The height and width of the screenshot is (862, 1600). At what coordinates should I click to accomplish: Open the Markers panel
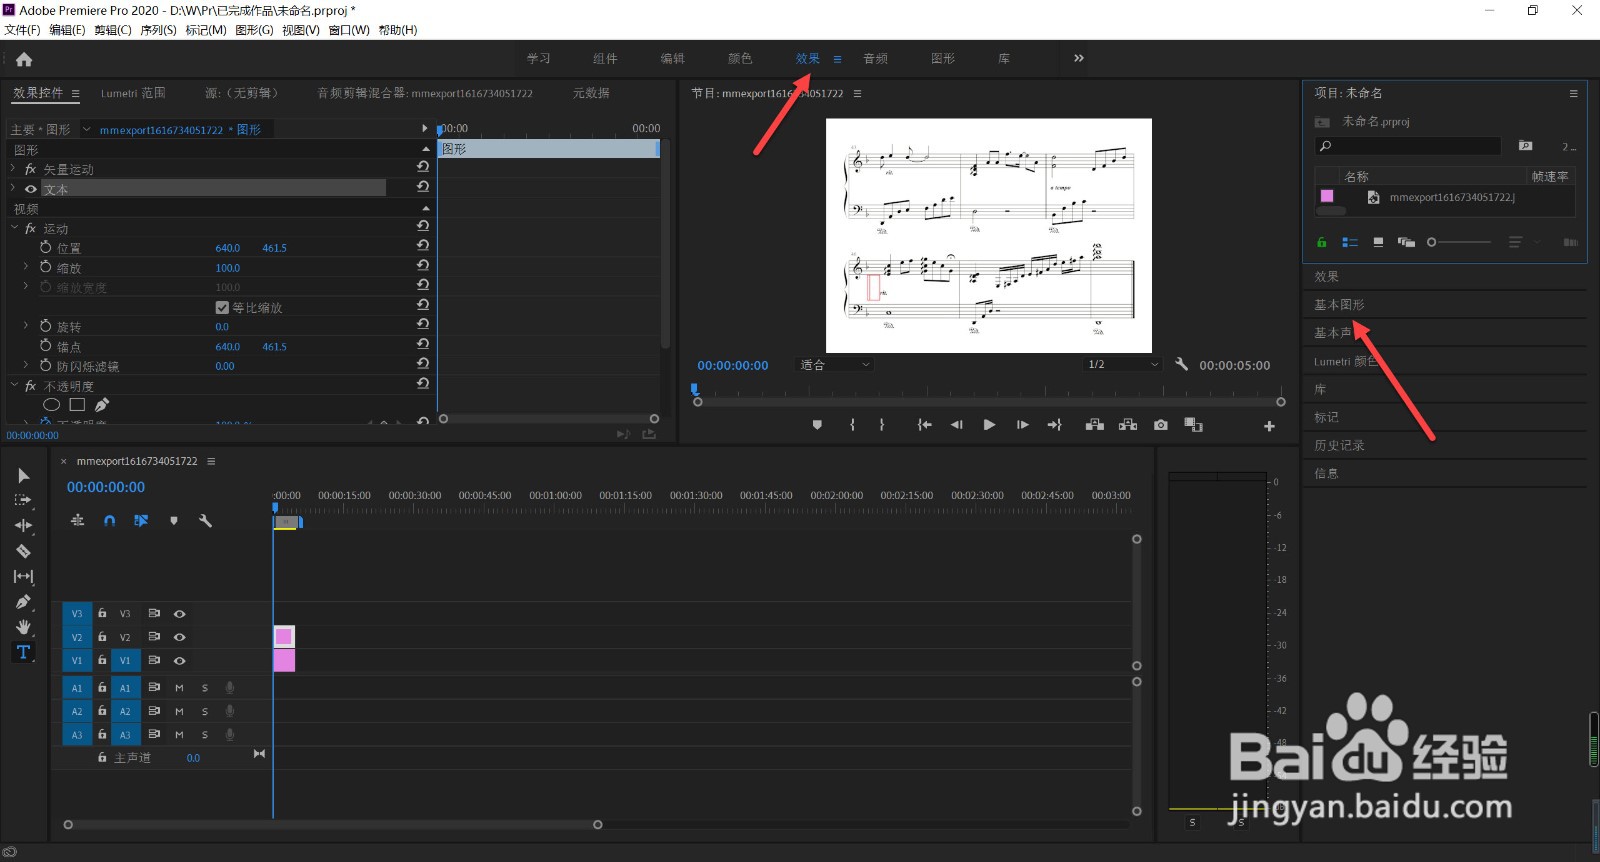pos(1326,417)
